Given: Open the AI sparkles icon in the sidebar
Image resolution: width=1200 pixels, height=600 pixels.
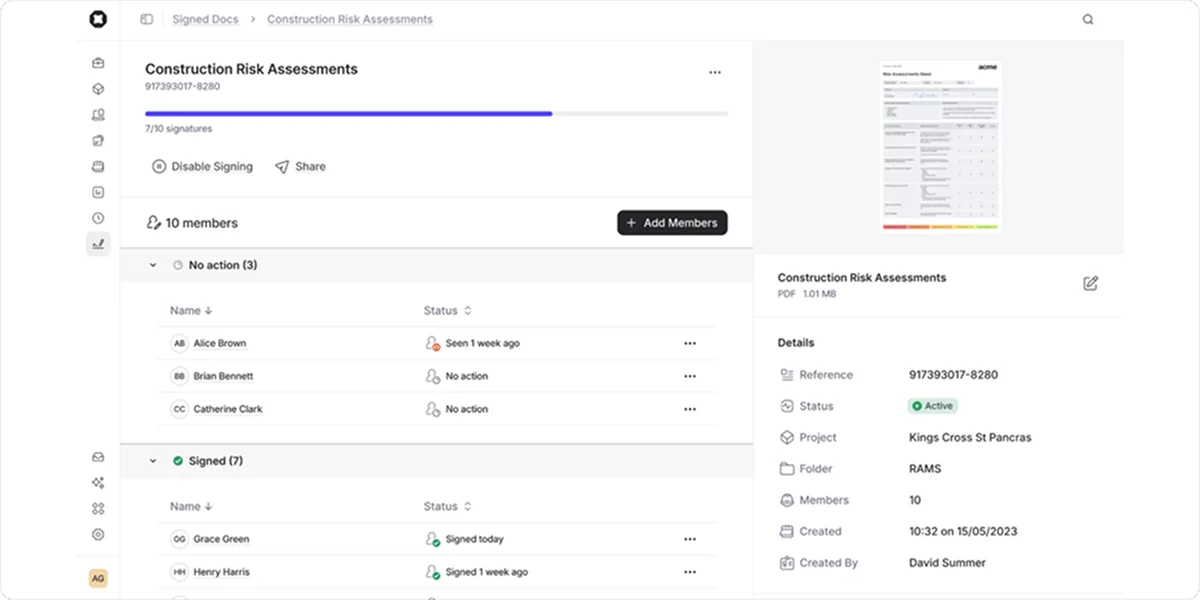Looking at the screenshot, I should click(x=98, y=483).
